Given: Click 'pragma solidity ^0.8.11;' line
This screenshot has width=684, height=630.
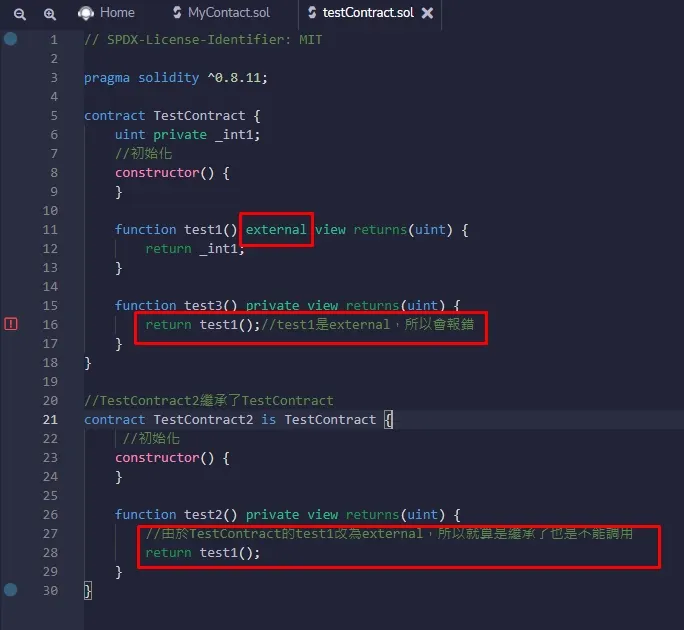Looking at the screenshot, I should tap(176, 78).
